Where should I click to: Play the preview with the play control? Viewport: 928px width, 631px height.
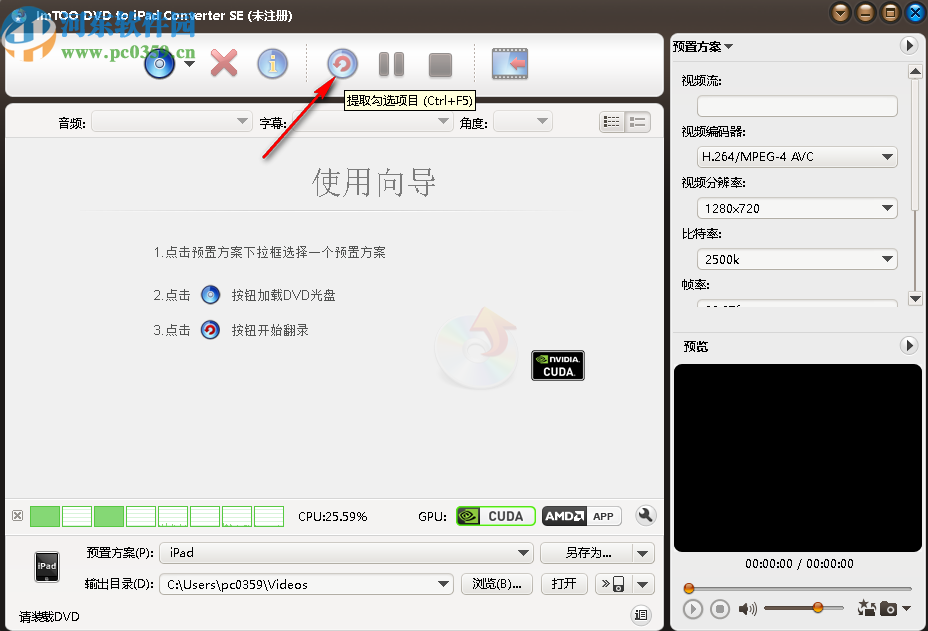pyautogui.click(x=693, y=608)
